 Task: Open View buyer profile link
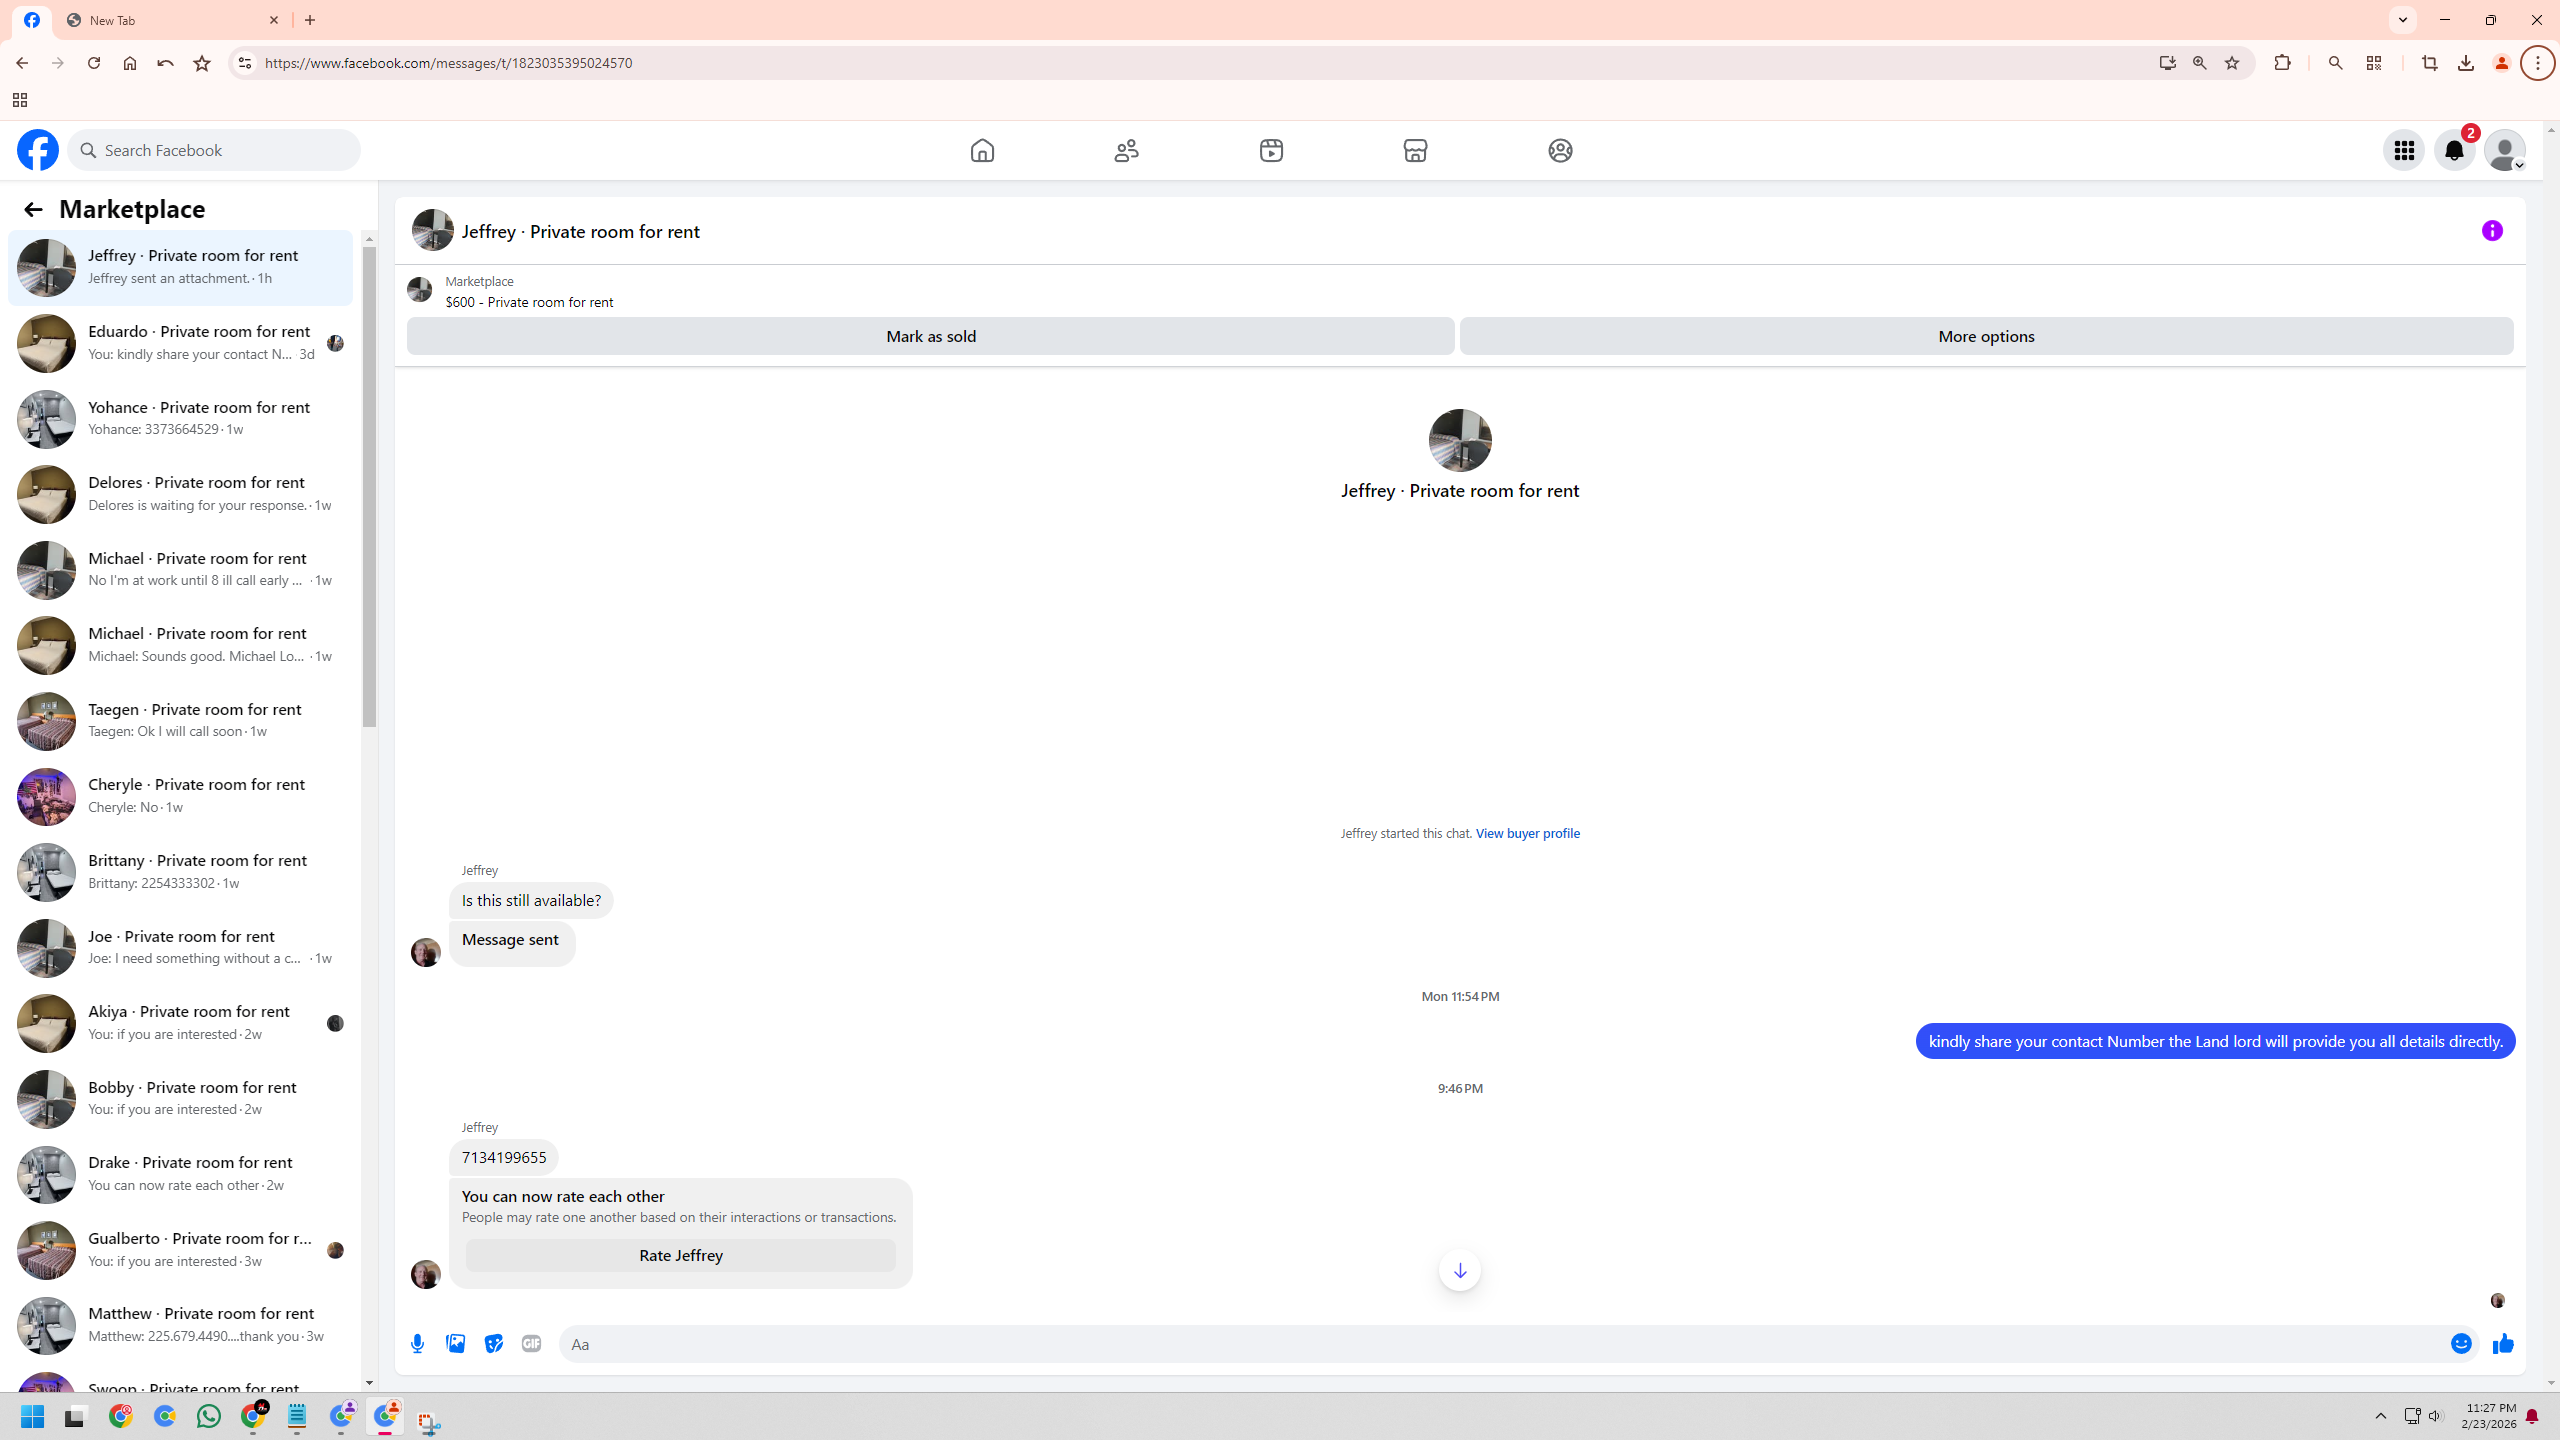coord(1527,833)
